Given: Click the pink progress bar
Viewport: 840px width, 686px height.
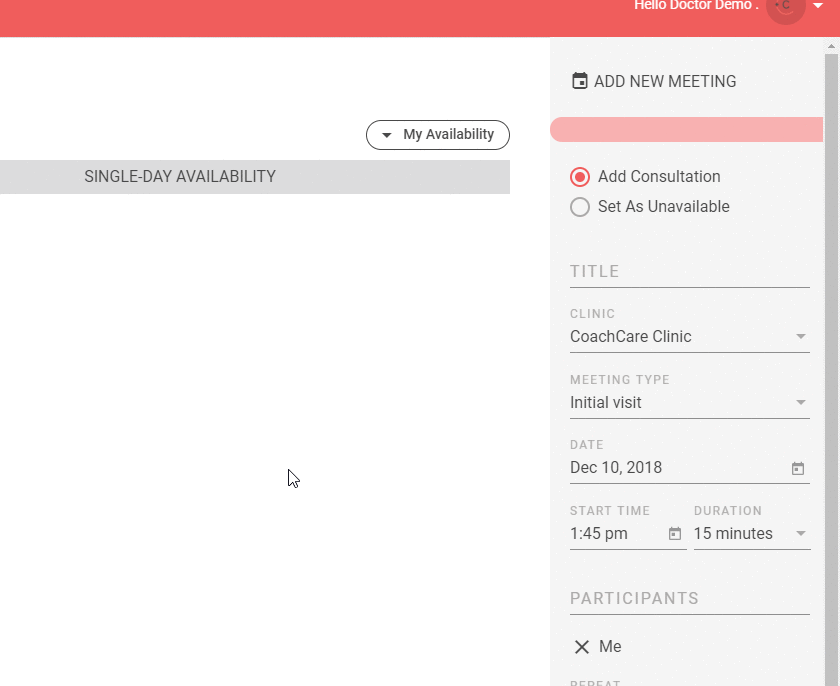Looking at the screenshot, I should point(686,129).
